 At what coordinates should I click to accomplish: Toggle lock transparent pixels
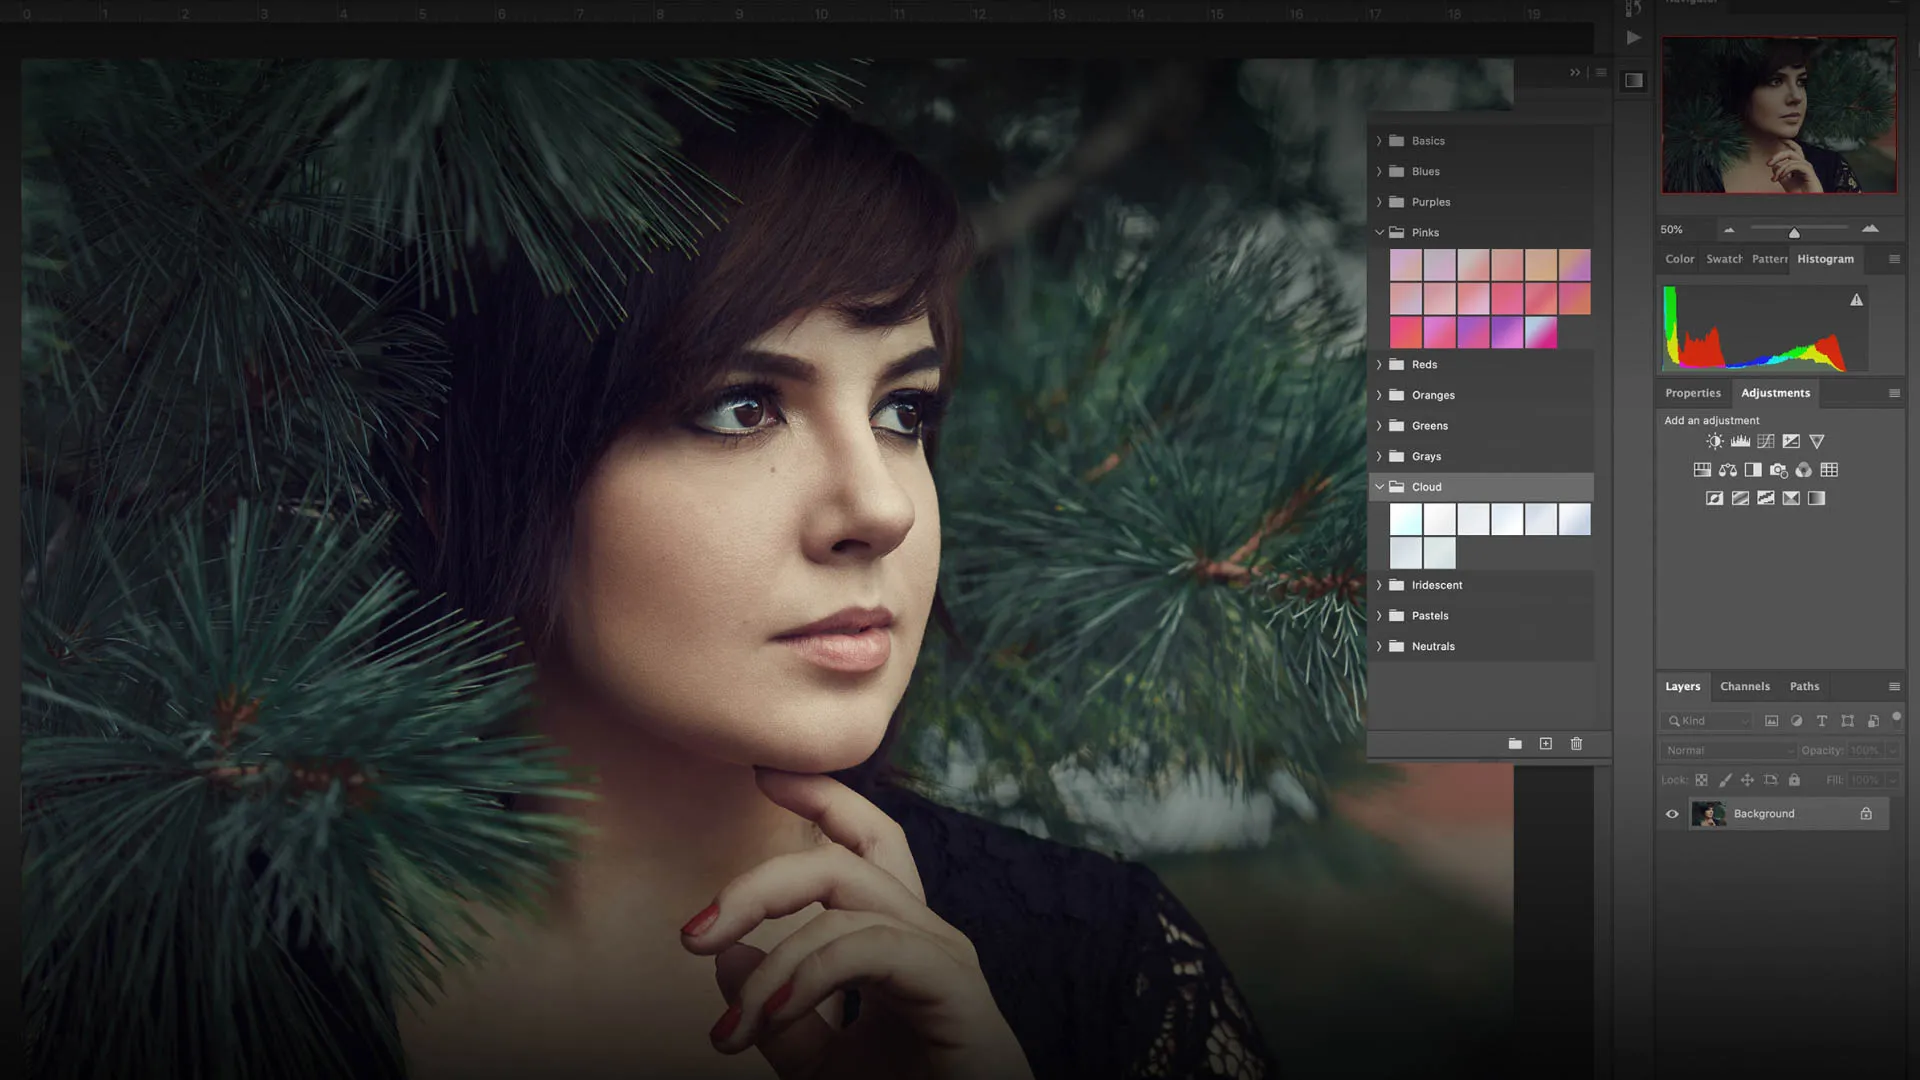[1701, 780]
